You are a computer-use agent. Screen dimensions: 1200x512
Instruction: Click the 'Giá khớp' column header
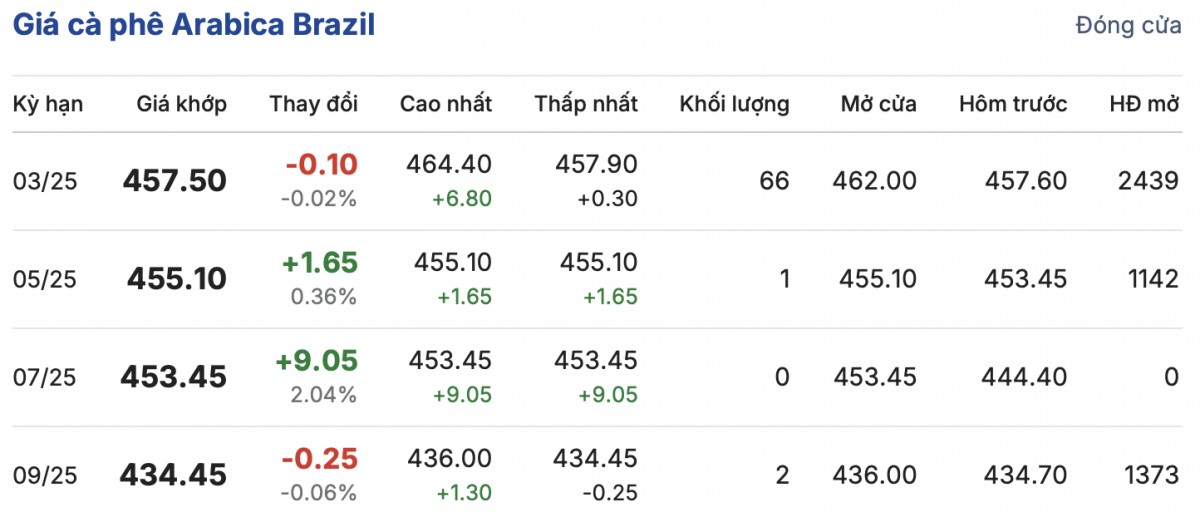[182, 104]
